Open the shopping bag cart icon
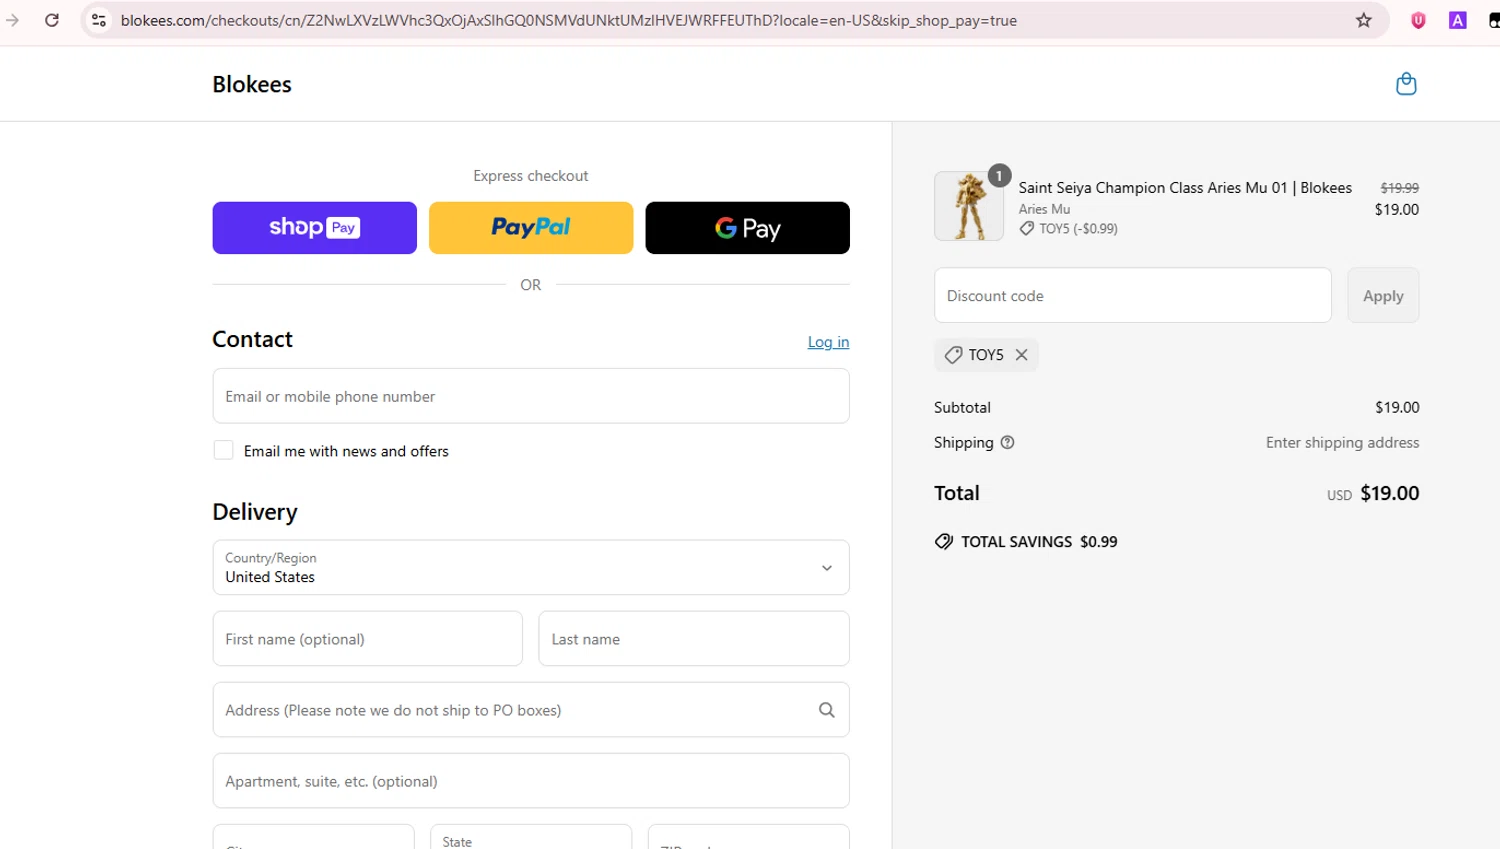The image size is (1500, 849). (x=1406, y=84)
